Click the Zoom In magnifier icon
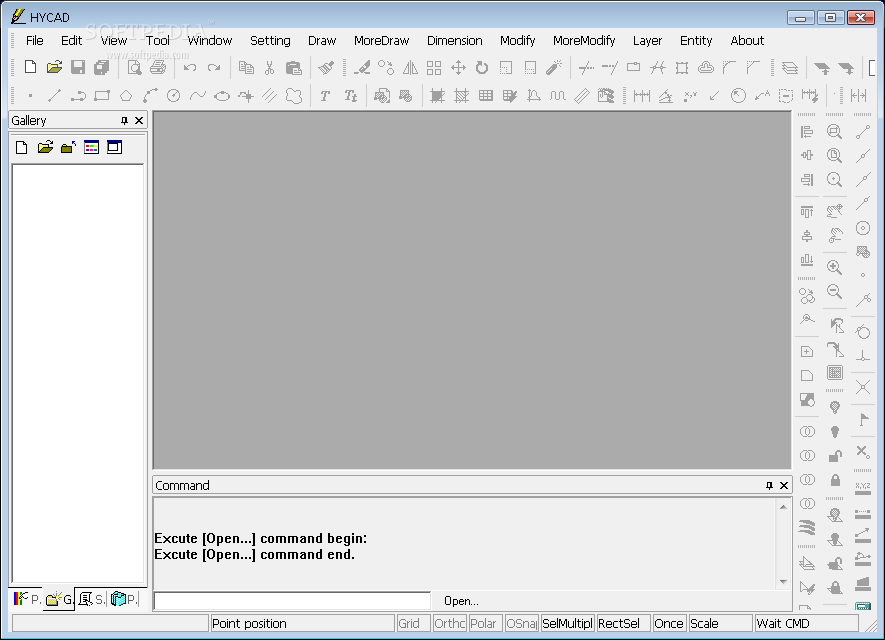 point(834,267)
